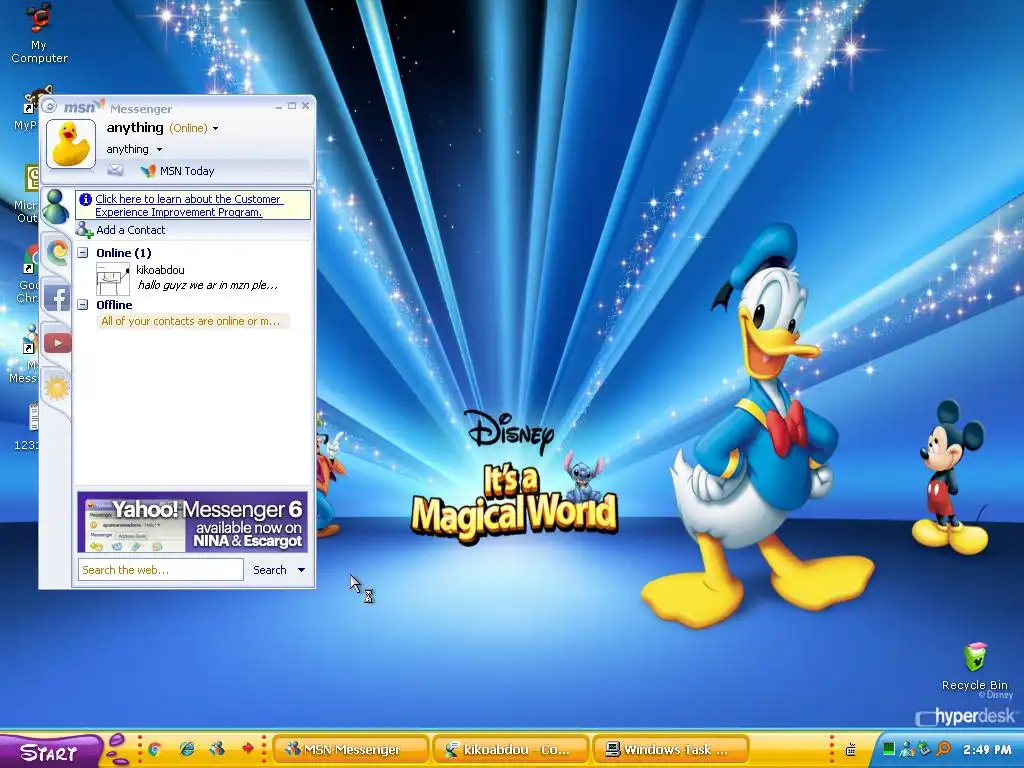Collapse the Online (1) group
This screenshot has height=768, width=1024.
tap(83, 253)
